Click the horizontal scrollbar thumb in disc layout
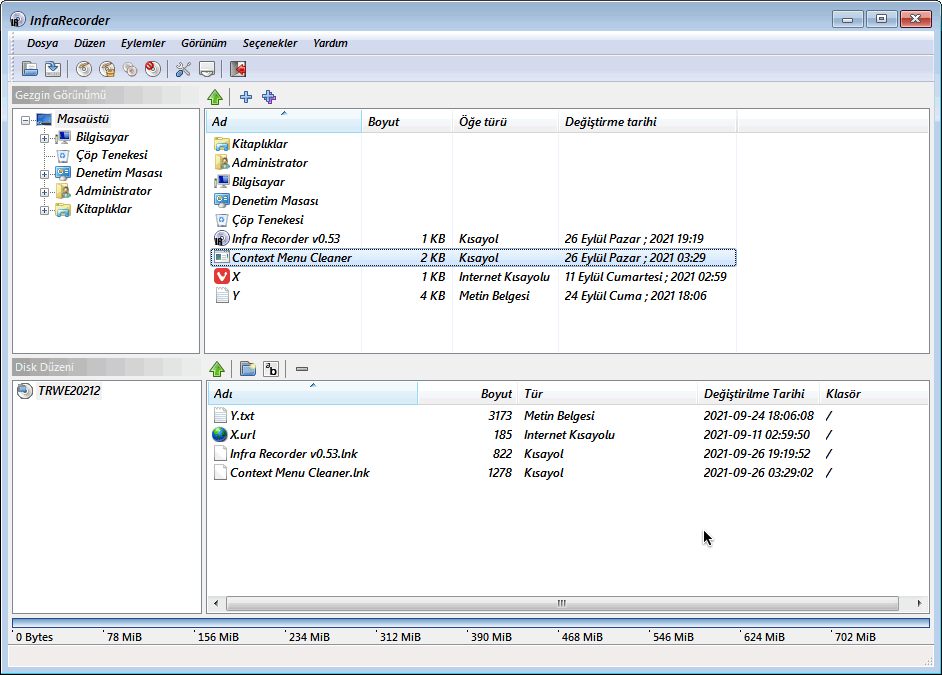Viewport: 942px width, 675px height. (x=562, y=604)
